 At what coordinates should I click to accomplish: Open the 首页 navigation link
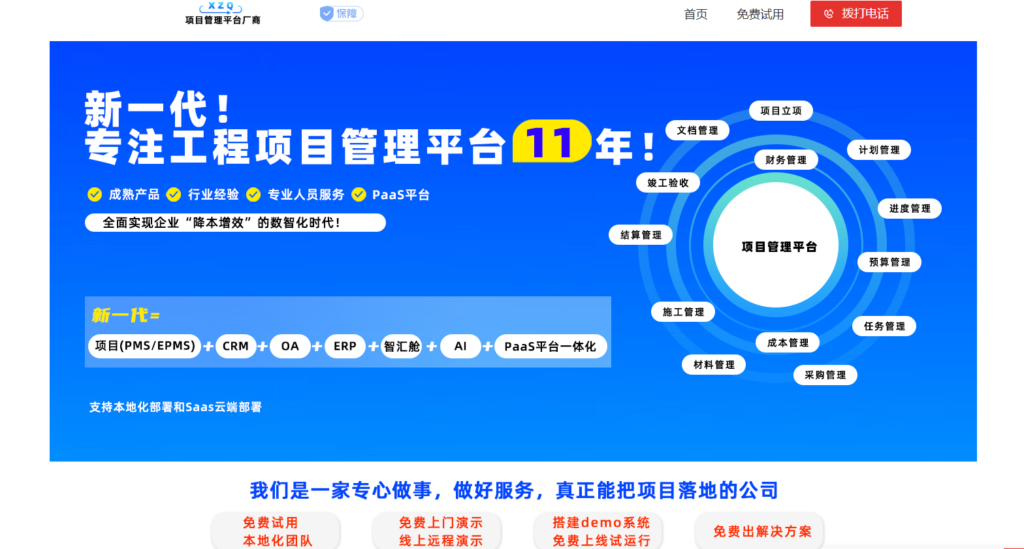[x=696, y=14]
